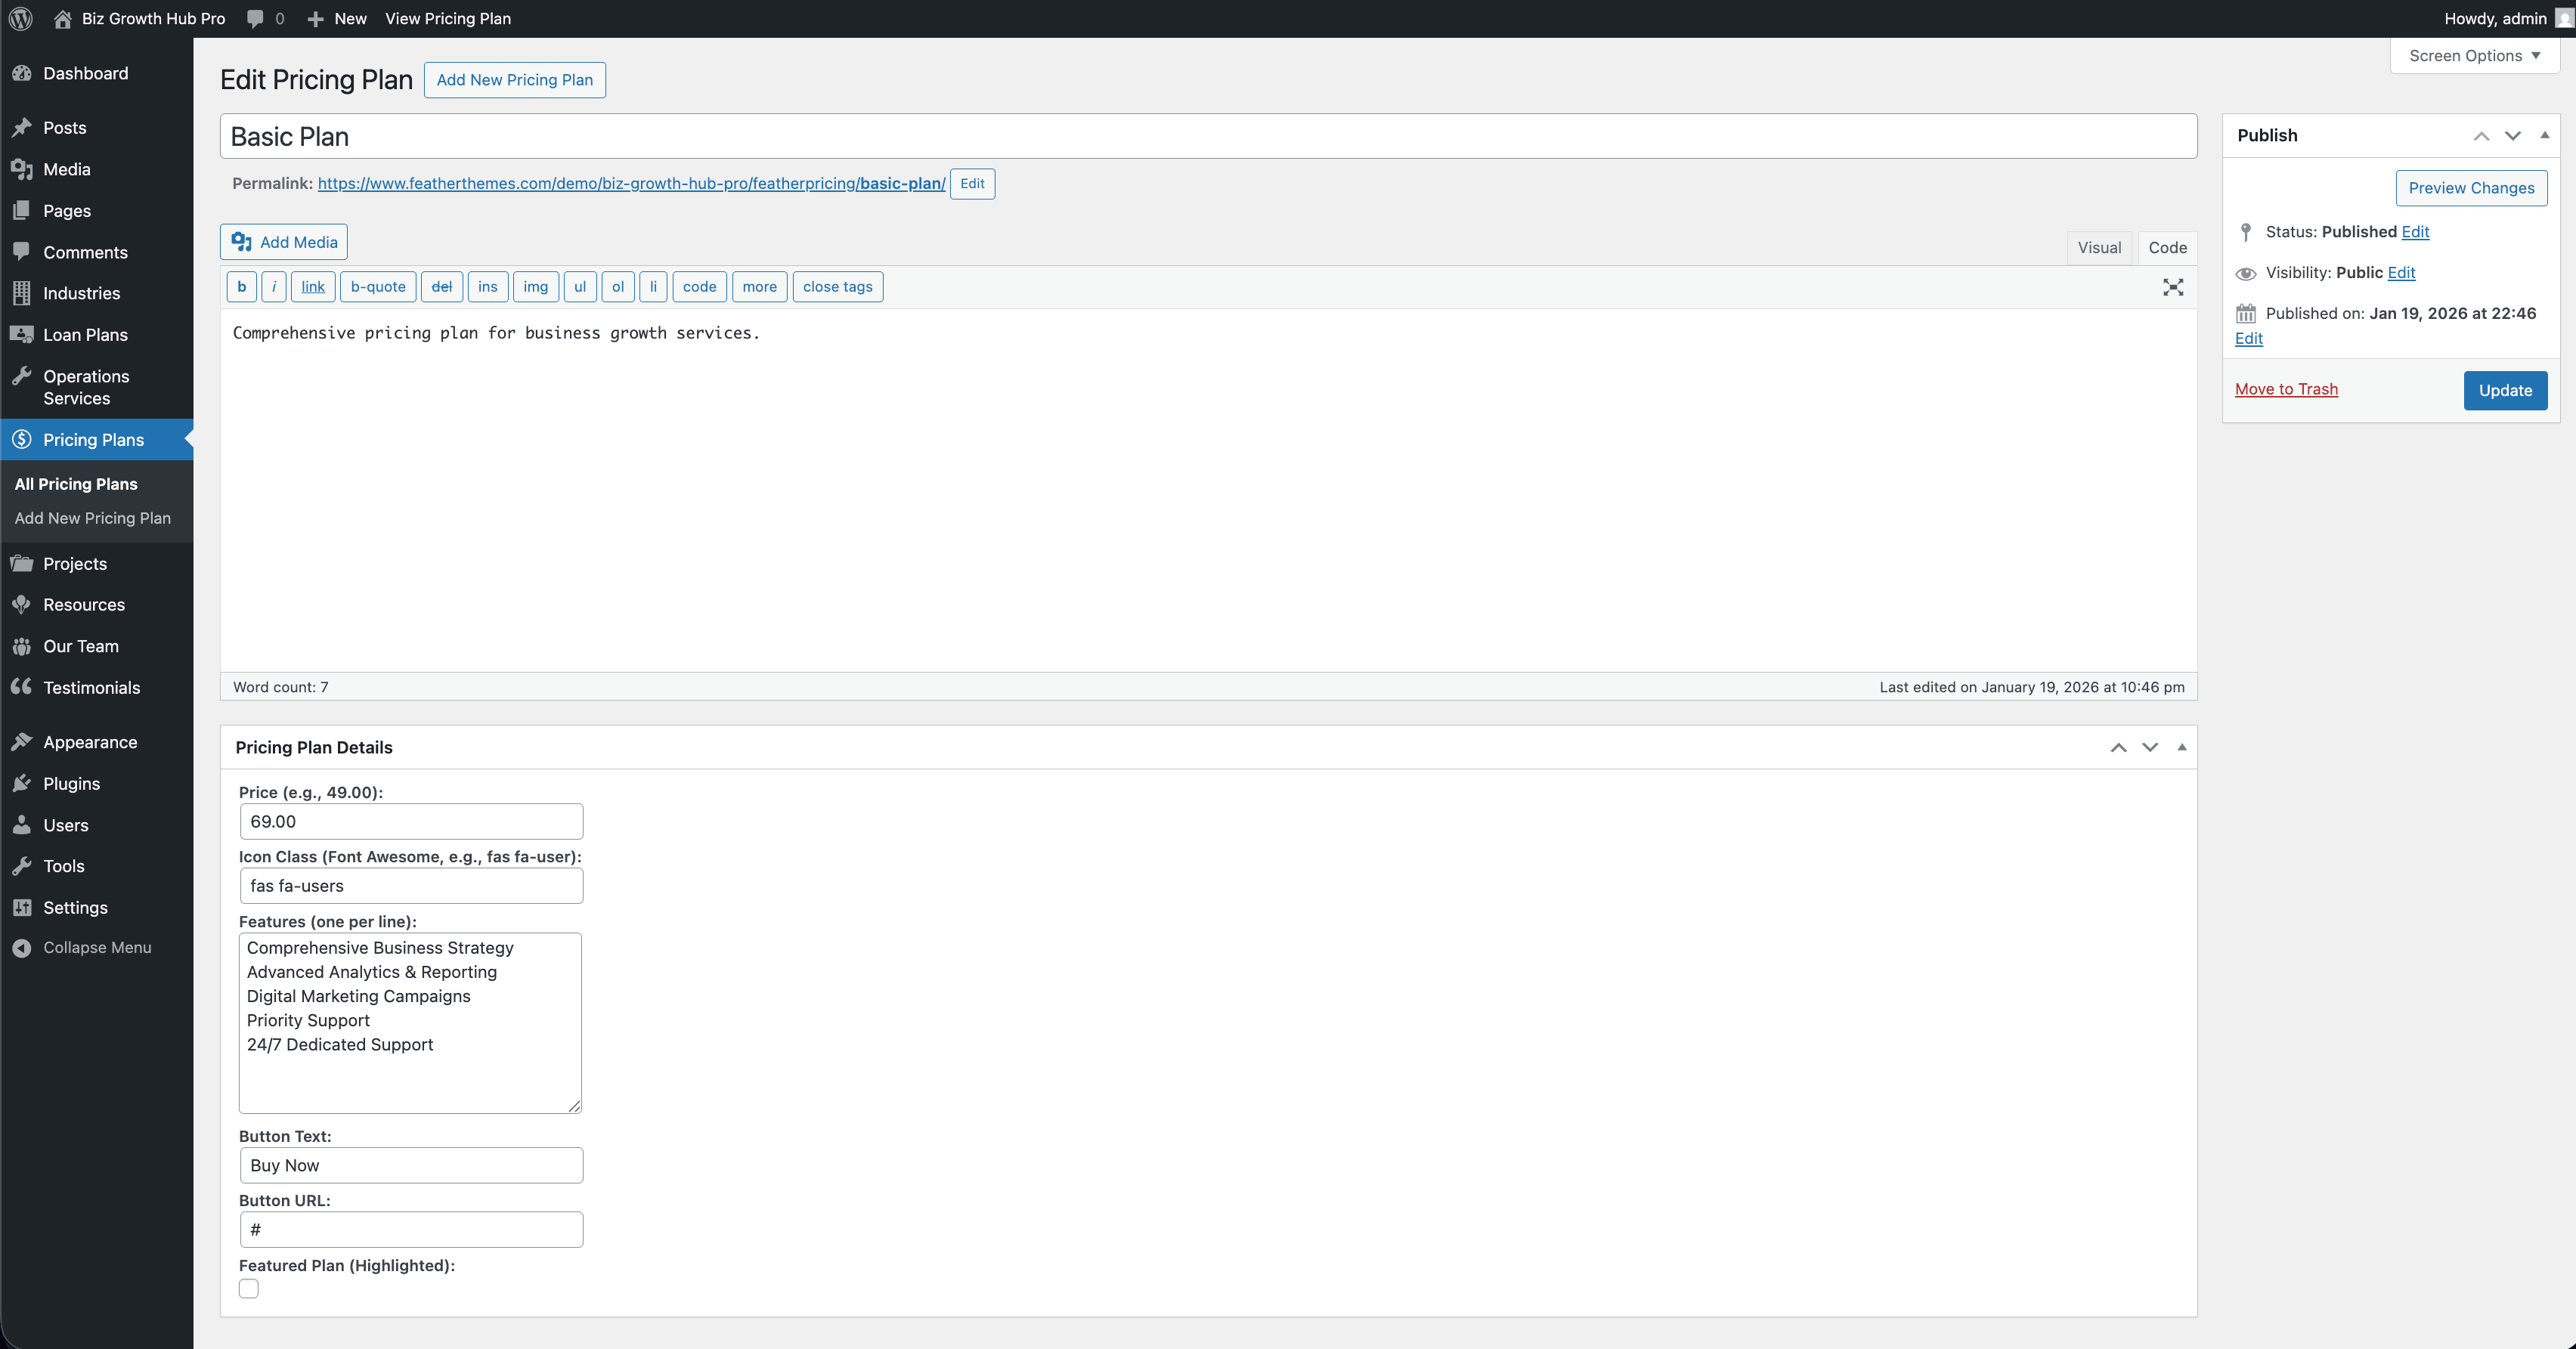Click the WordPress logo icon
2576x1349 pixels.
pos(20,18)
